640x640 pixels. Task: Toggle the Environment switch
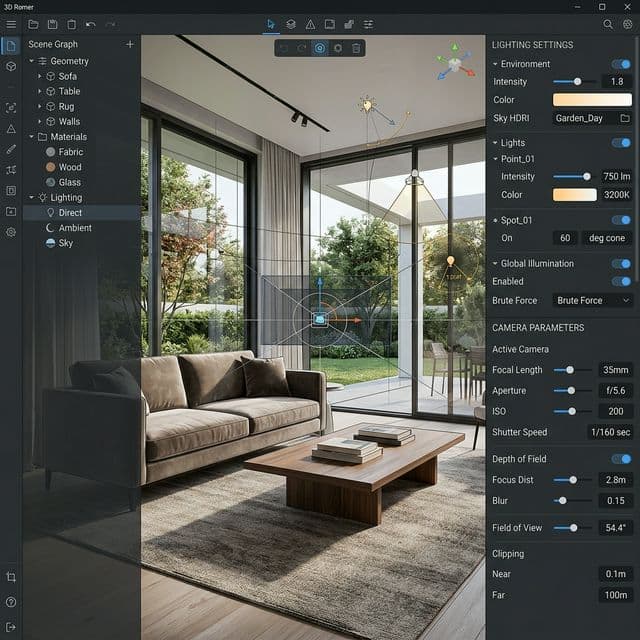click(x=621, y=64)
